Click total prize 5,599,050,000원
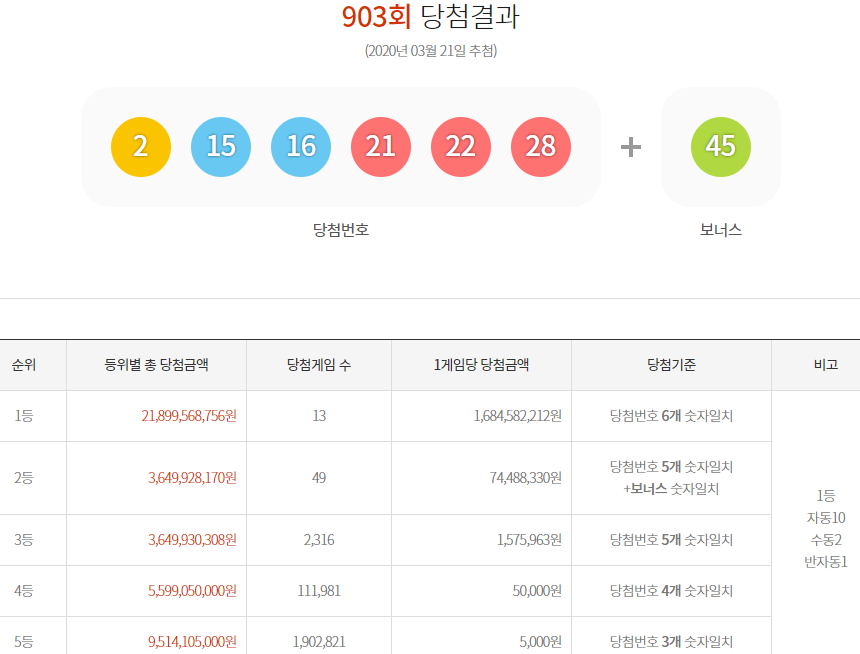This screenshot has width=860, height=654. tap(193, 591)
